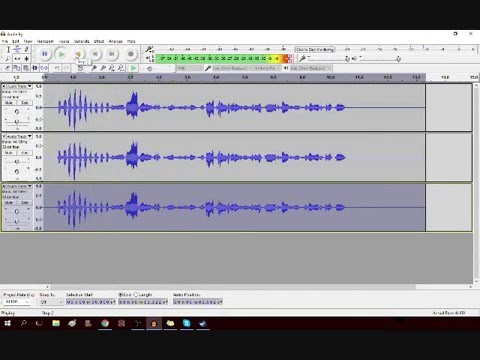Select the Multi-Tool star icon
Viewport: 480px width, 360px height.
26,59
